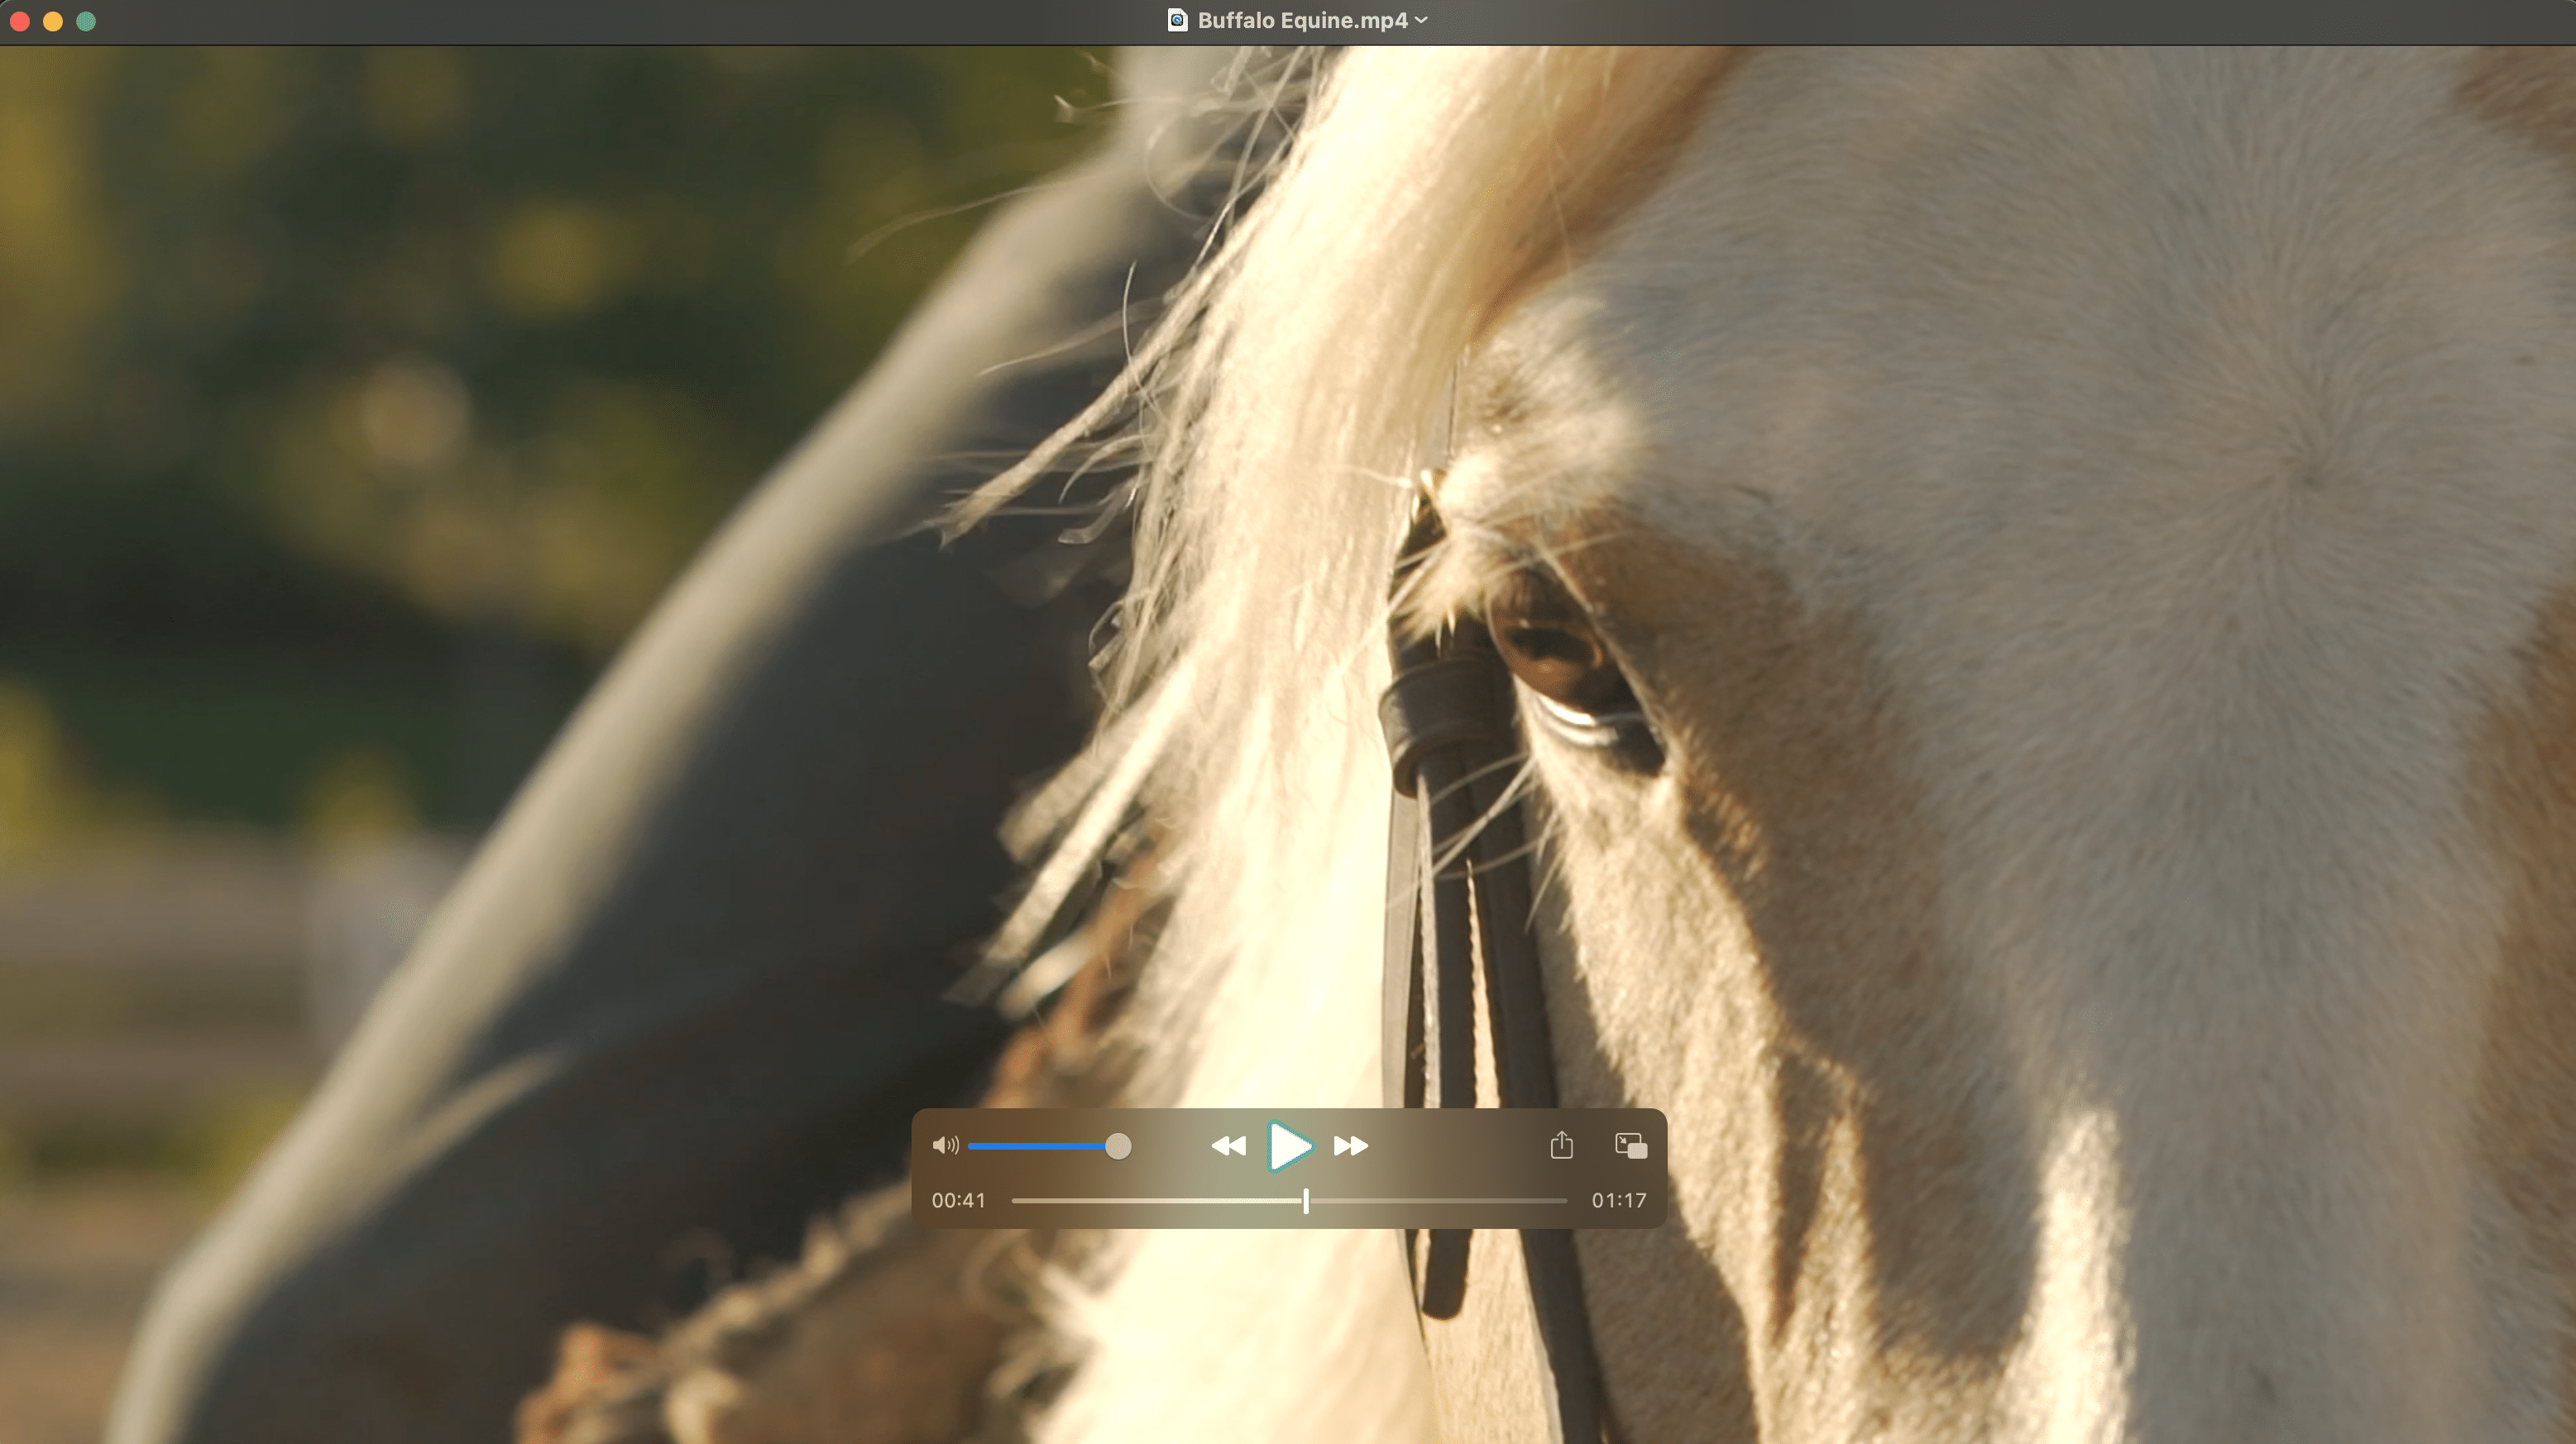
Task: Adjust the volume slider knob
Action: pyautogui.click(x=1118, y=1146)
